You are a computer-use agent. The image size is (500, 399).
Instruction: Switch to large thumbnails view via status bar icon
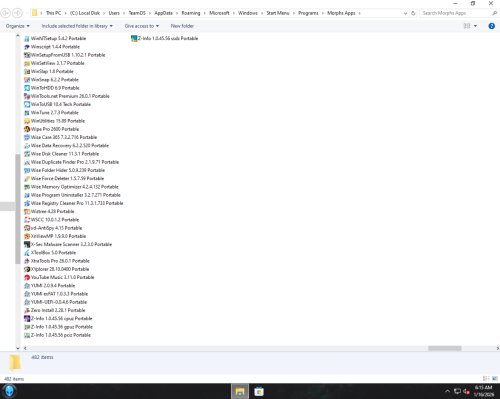pos(495,379)
